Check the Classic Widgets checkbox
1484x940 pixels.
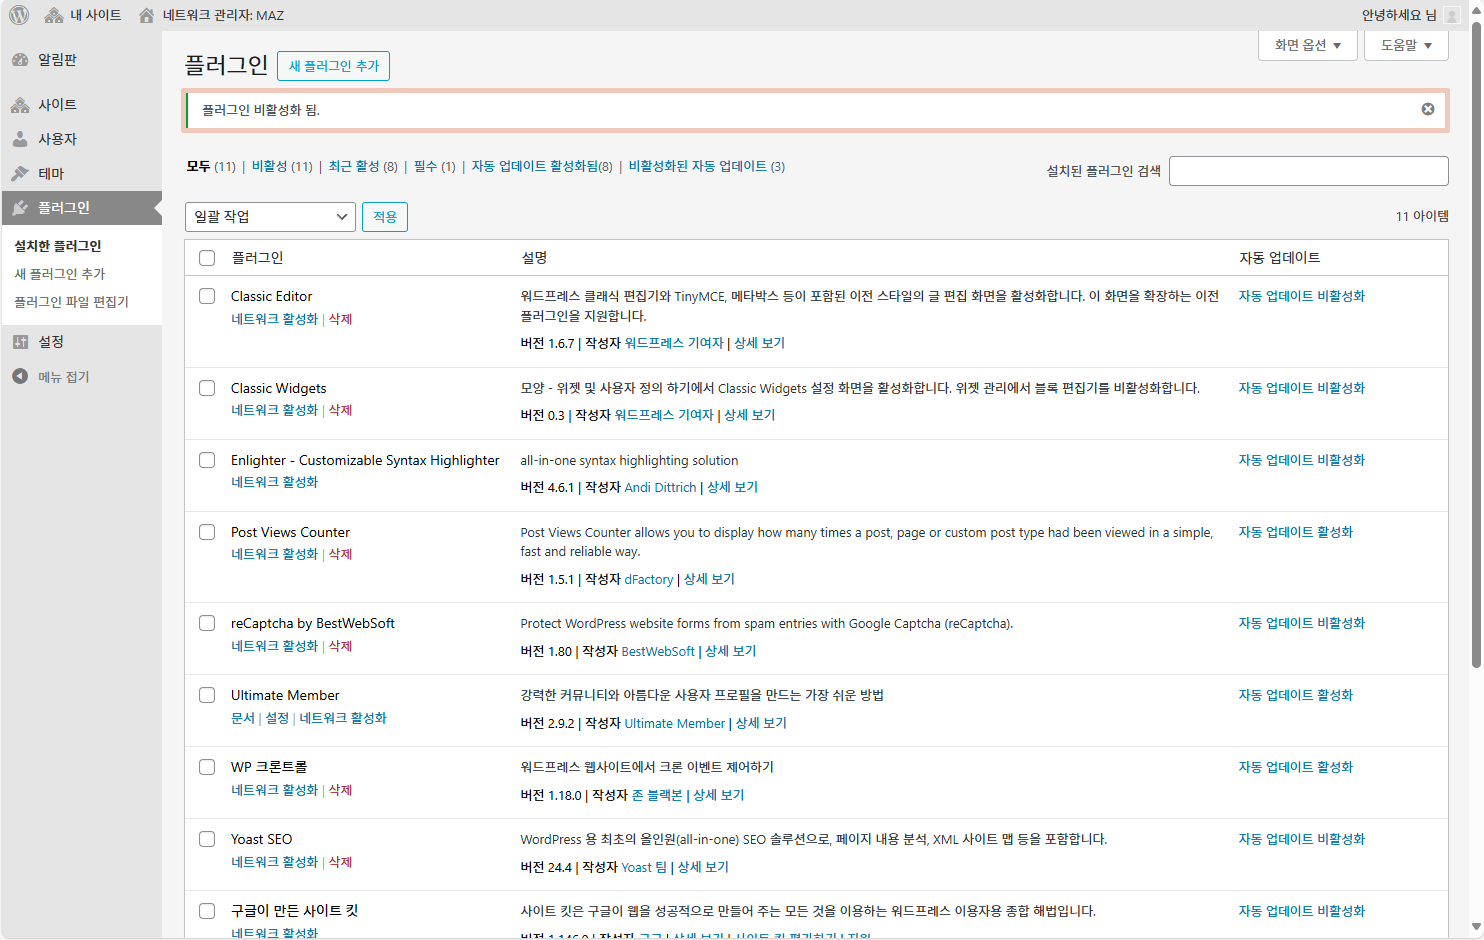tap(207, 388)
